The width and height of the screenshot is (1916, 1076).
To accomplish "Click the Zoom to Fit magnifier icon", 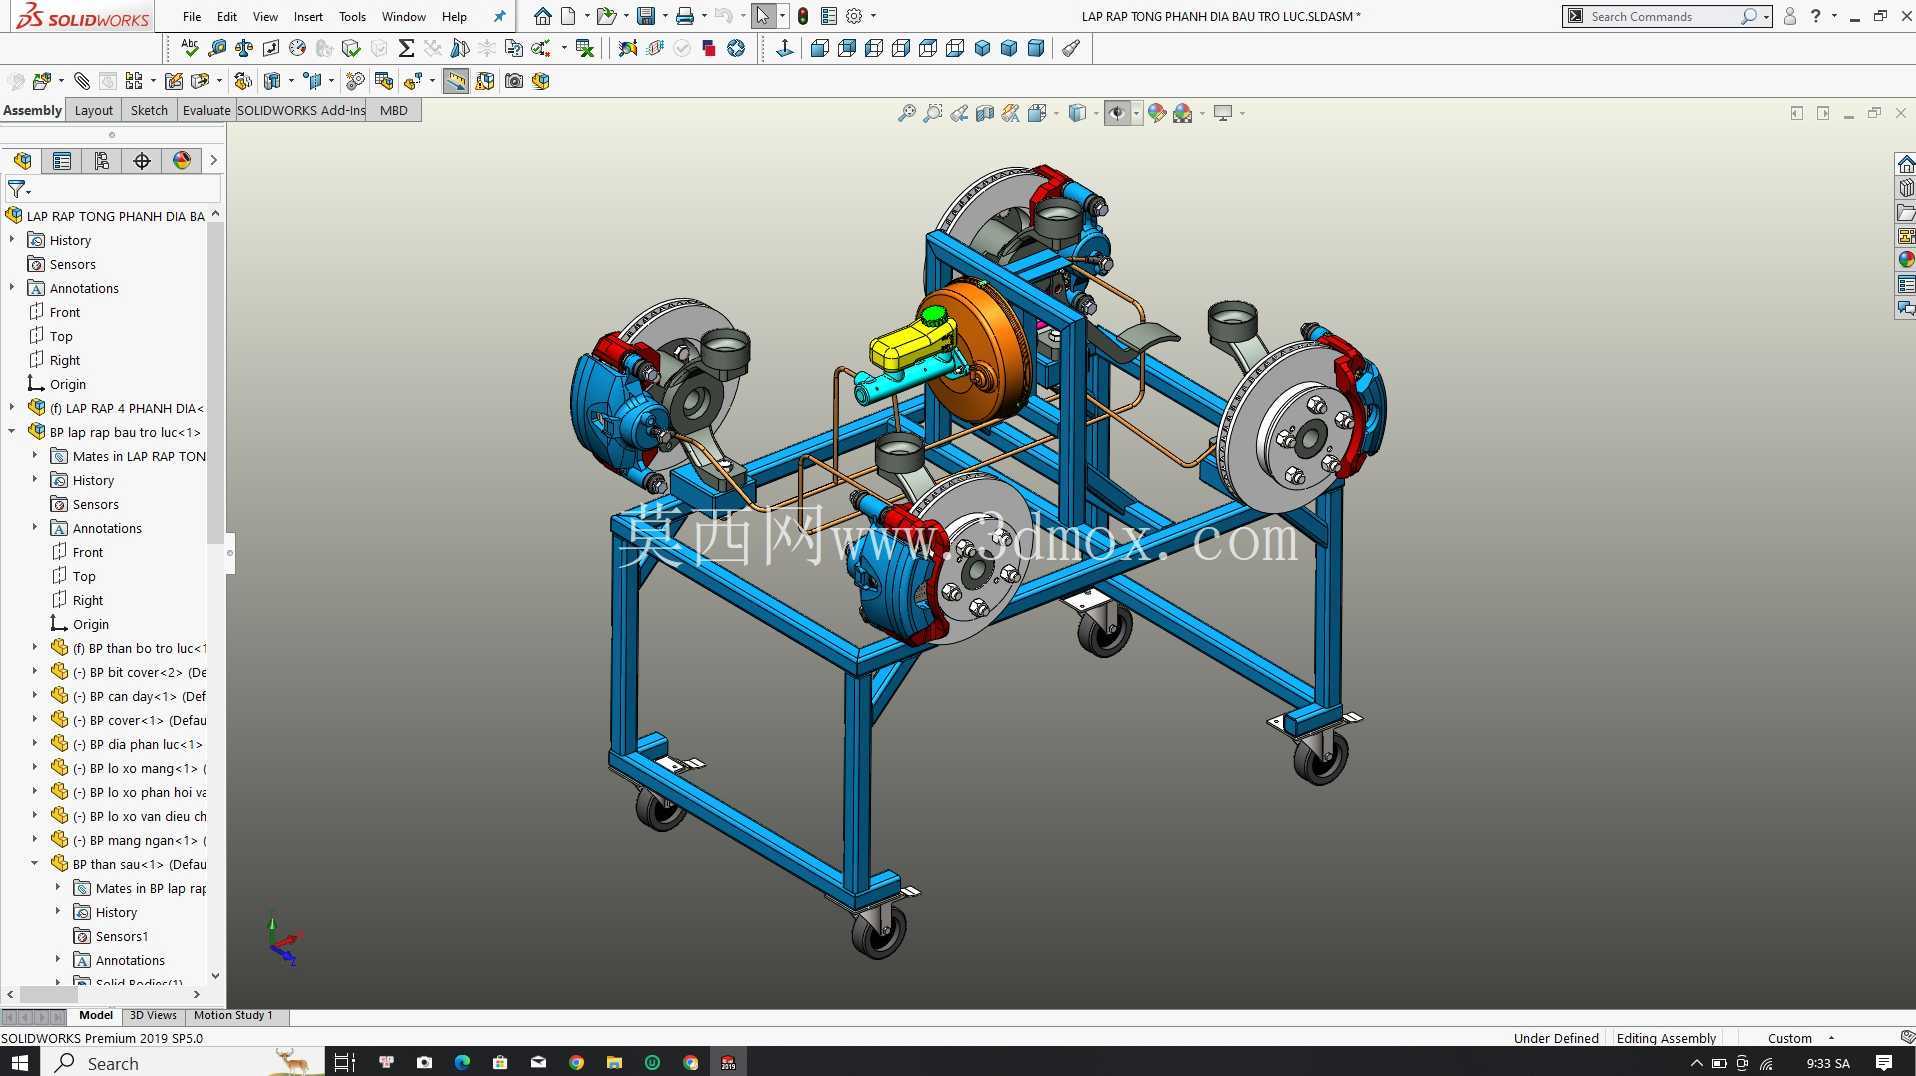I will pyautogui.click(x=907, y=113).
